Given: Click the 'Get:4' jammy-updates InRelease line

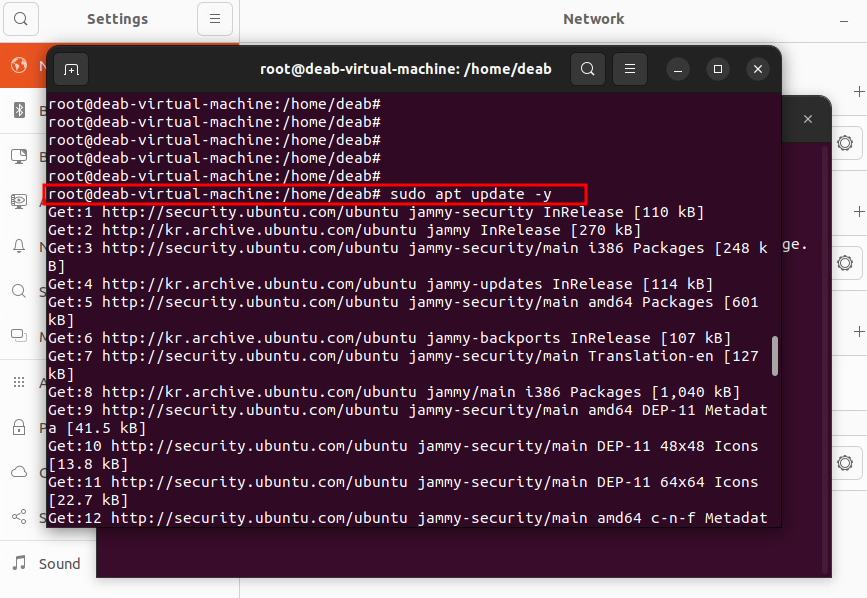Looking at the screenshot, I should 380,284.
